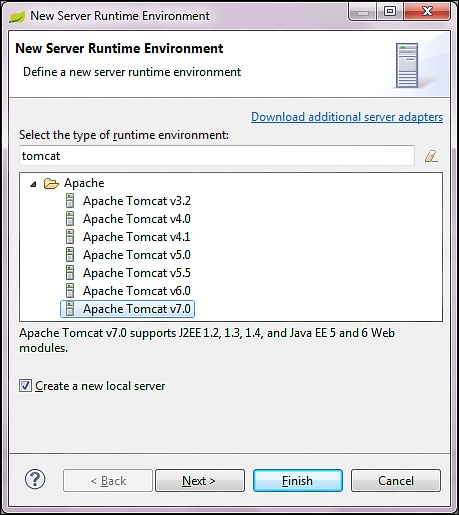Click server icon beside Apache Tomcat v5.0
The image size is (459, 515).
click(x=70, y=255)
